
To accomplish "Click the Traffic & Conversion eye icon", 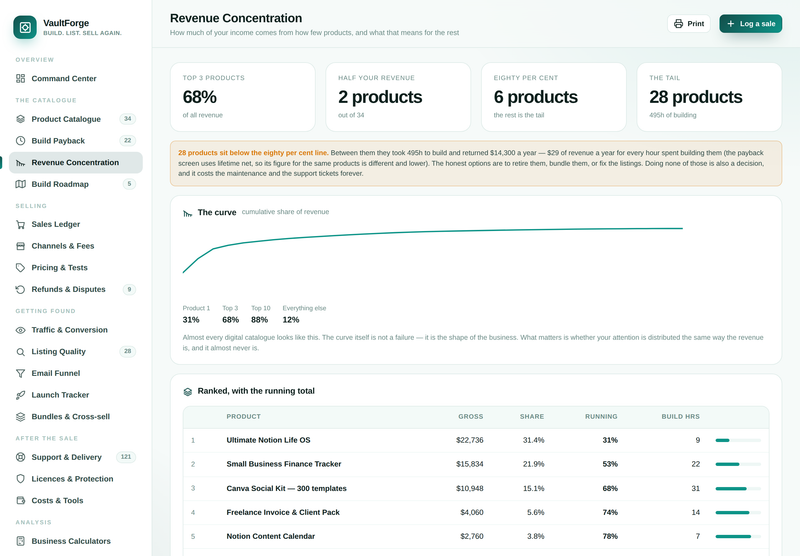I will (20, 330).
